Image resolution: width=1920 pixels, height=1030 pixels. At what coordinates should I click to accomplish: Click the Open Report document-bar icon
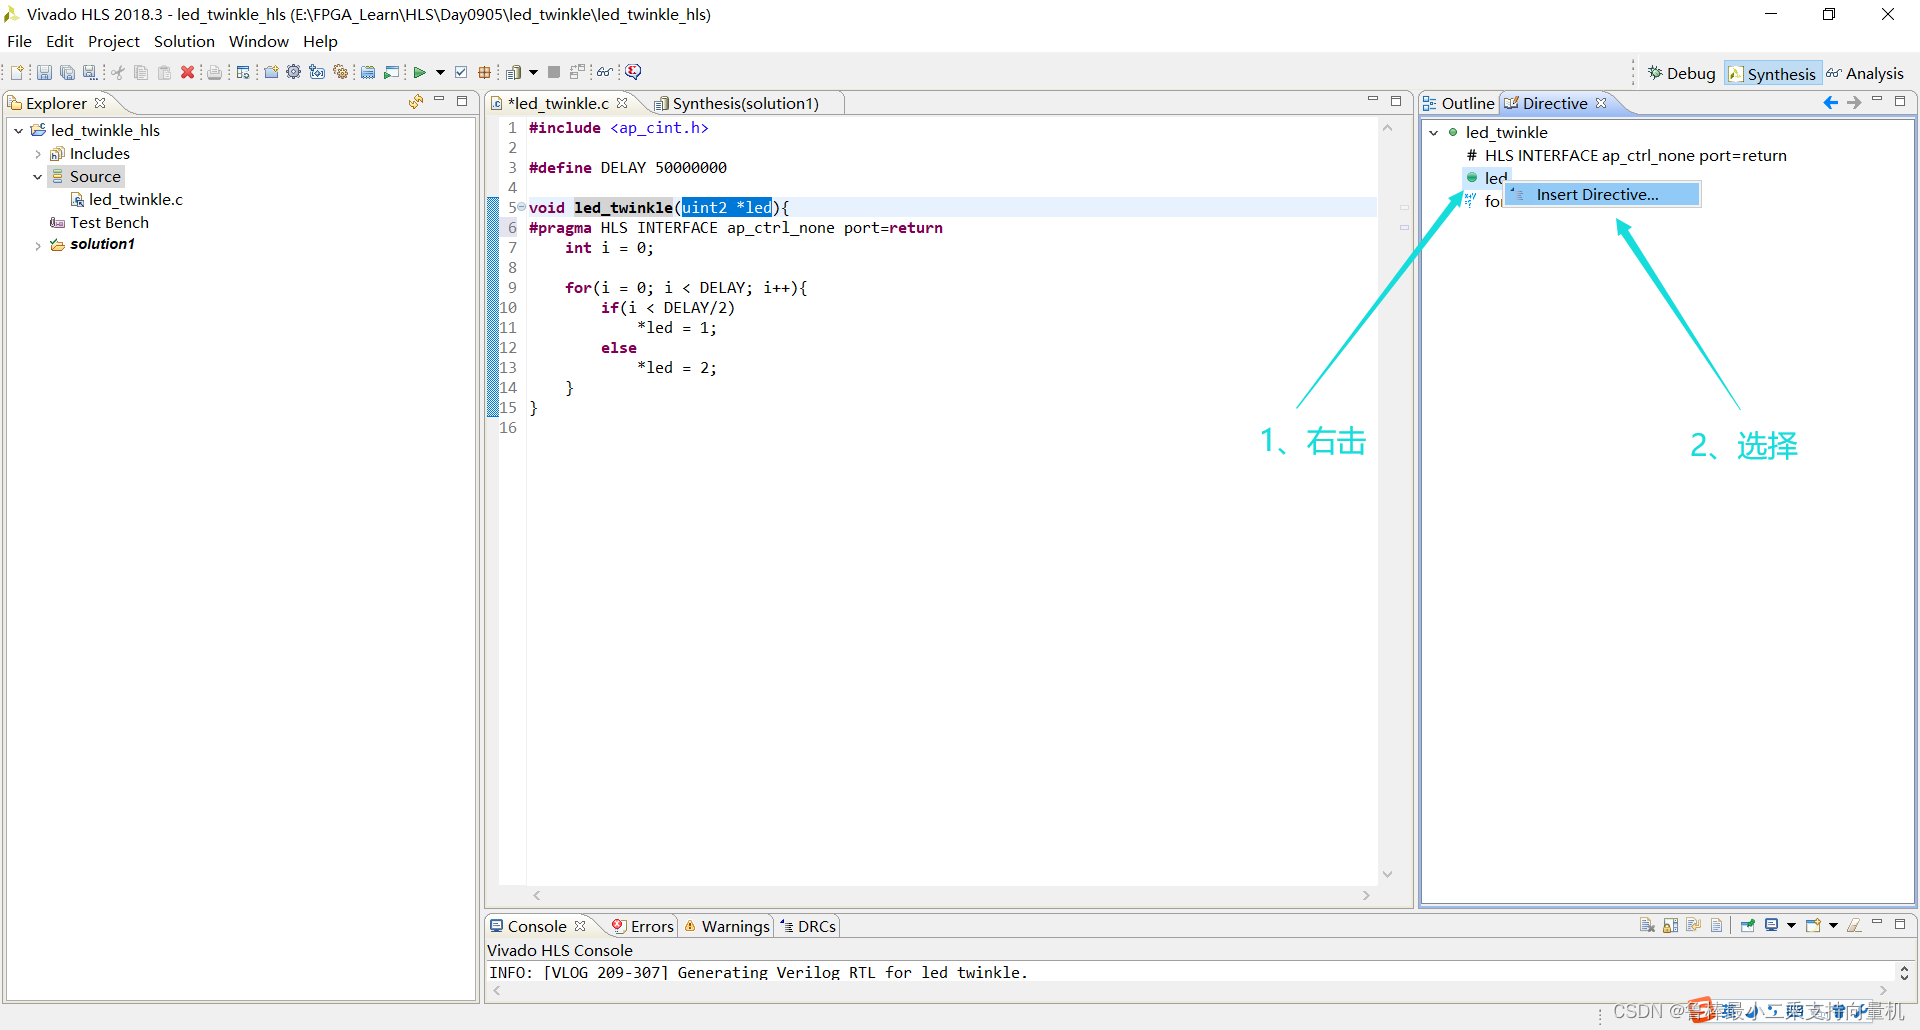point(513,72)
